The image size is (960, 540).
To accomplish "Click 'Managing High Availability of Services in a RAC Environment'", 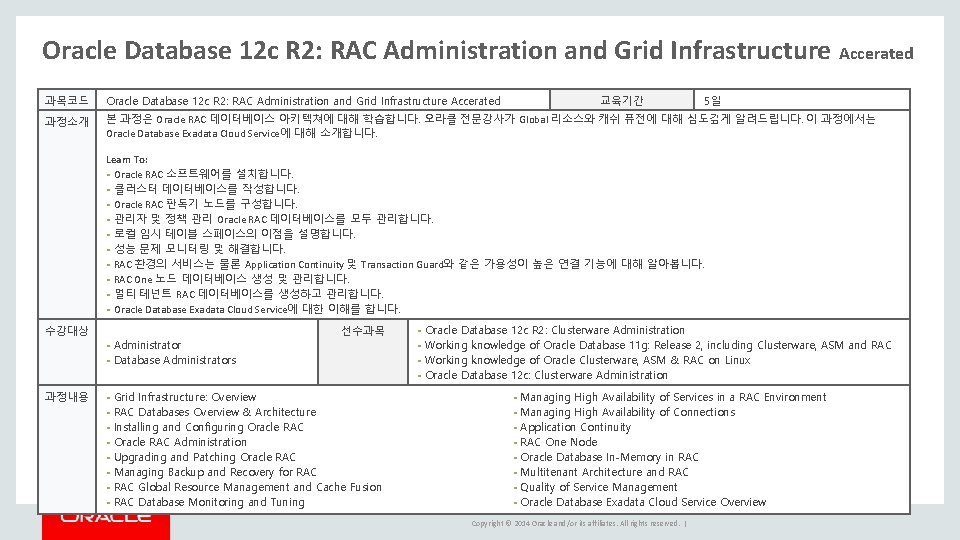I will tap(673, 397).
